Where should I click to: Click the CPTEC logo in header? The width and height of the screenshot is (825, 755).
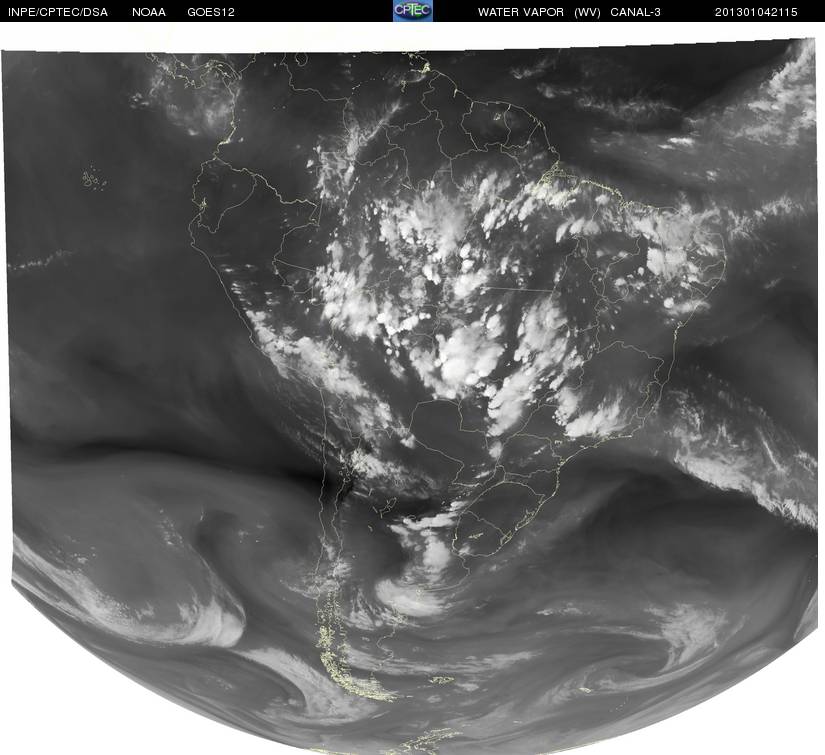coord(413,11)
